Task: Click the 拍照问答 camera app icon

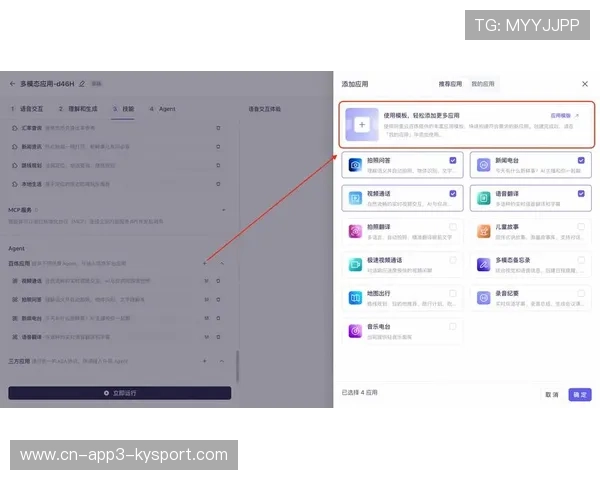Action: pos(355,165)
